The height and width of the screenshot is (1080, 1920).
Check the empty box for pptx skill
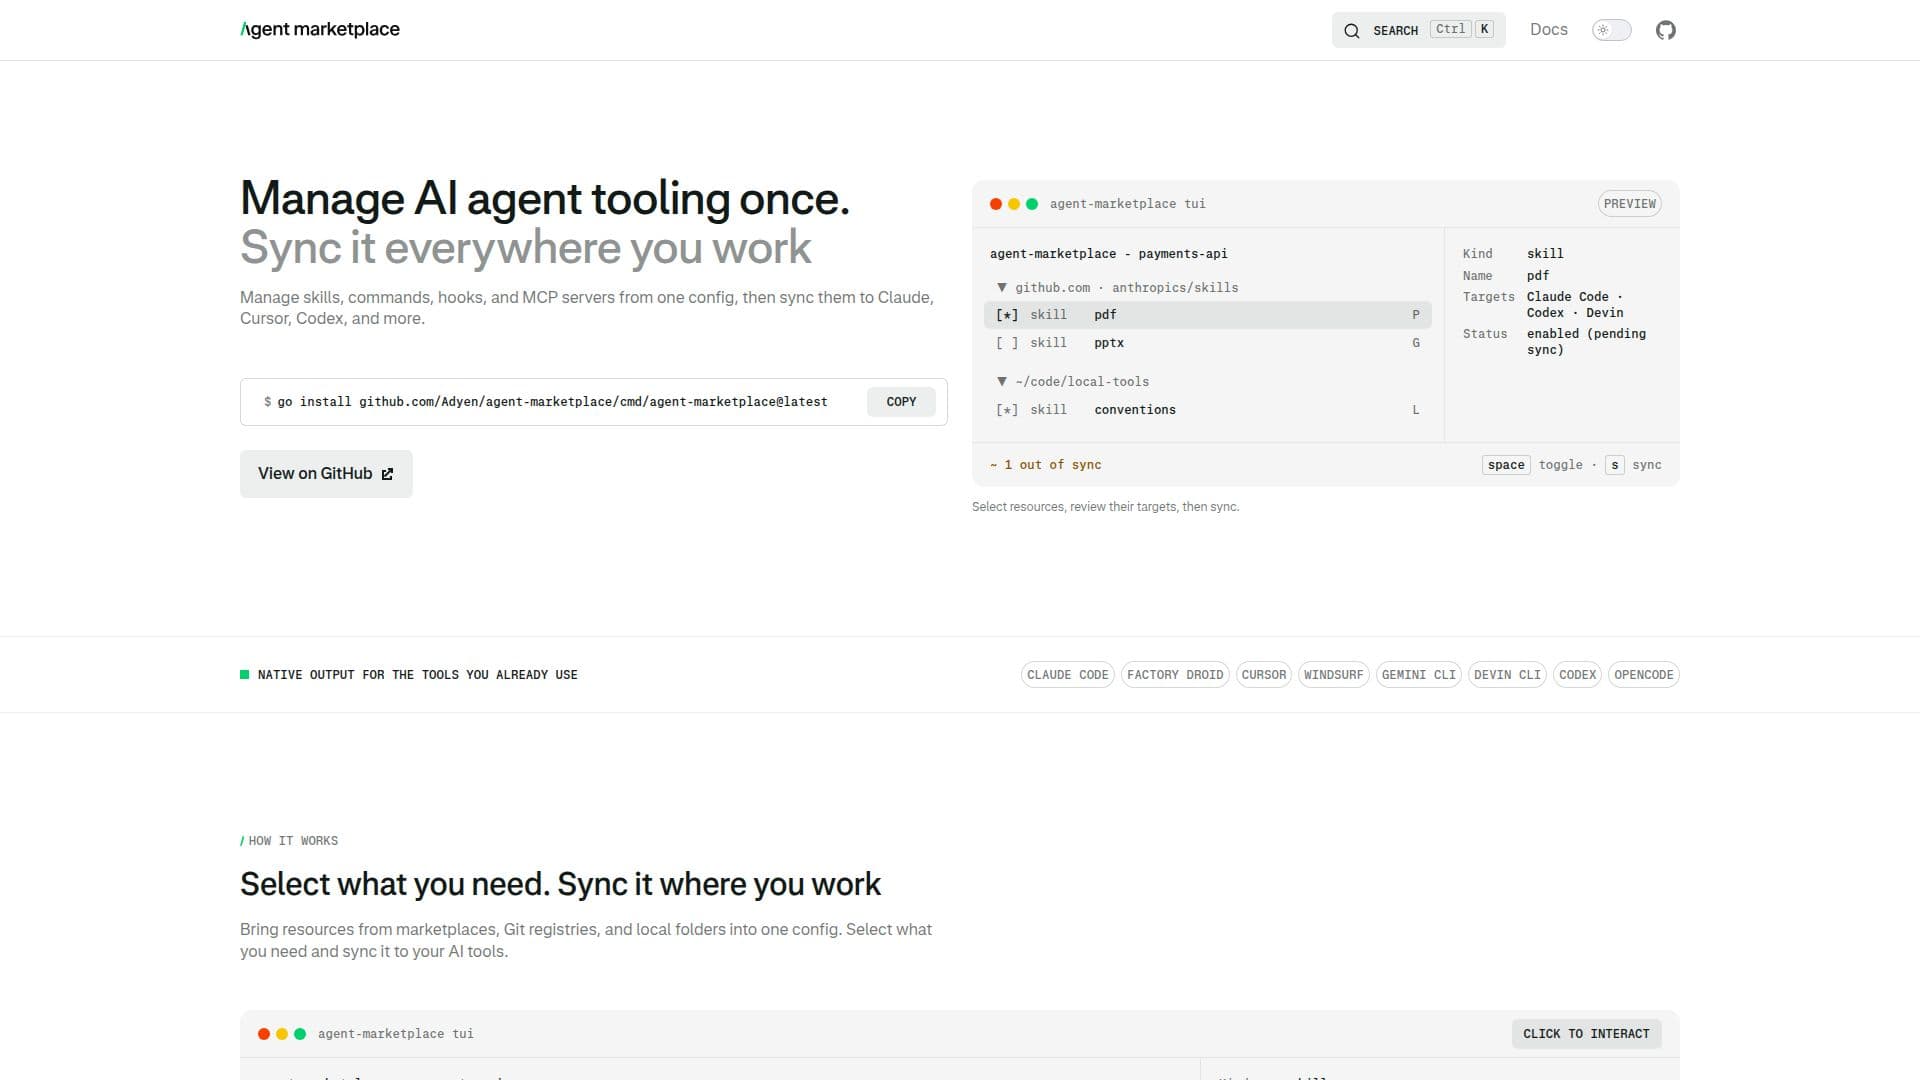click(x=1007, y=343)
